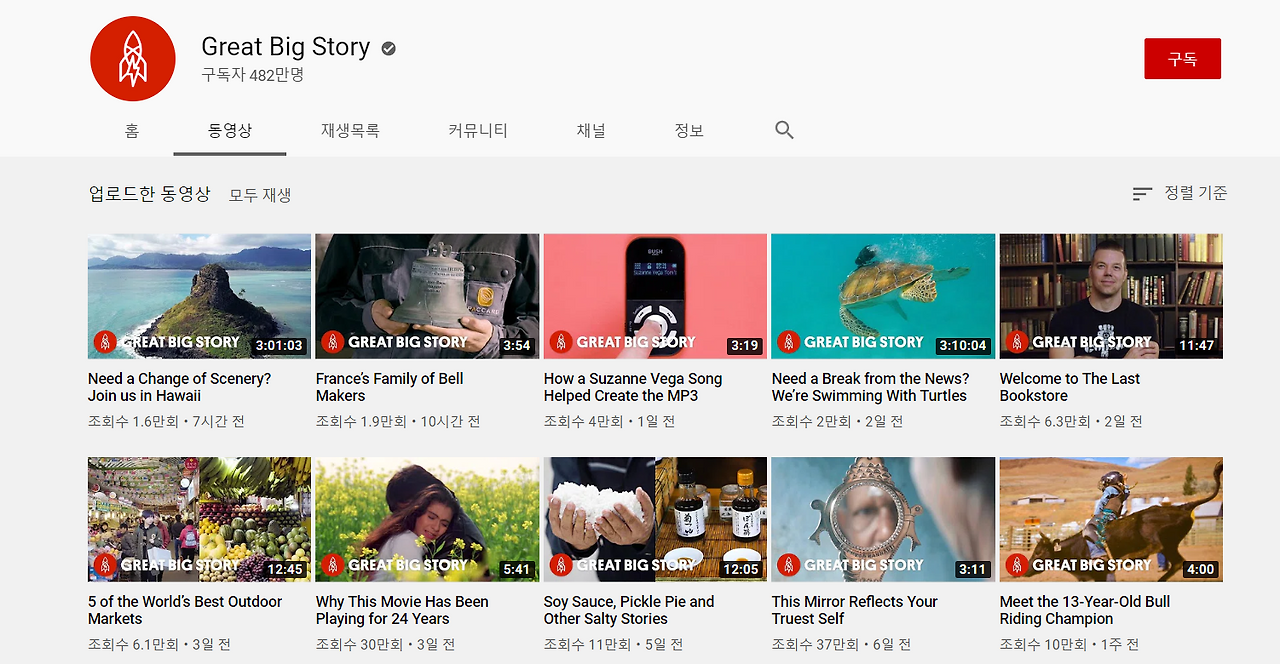The height and width of the screenshot is (664, 1280).
Task: Open the 채널 tab
Action: [x=591, y=130]
